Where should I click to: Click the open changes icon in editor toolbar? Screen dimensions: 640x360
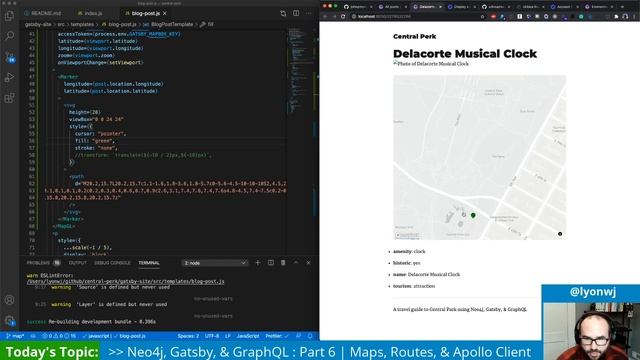(x=283, y=13)
